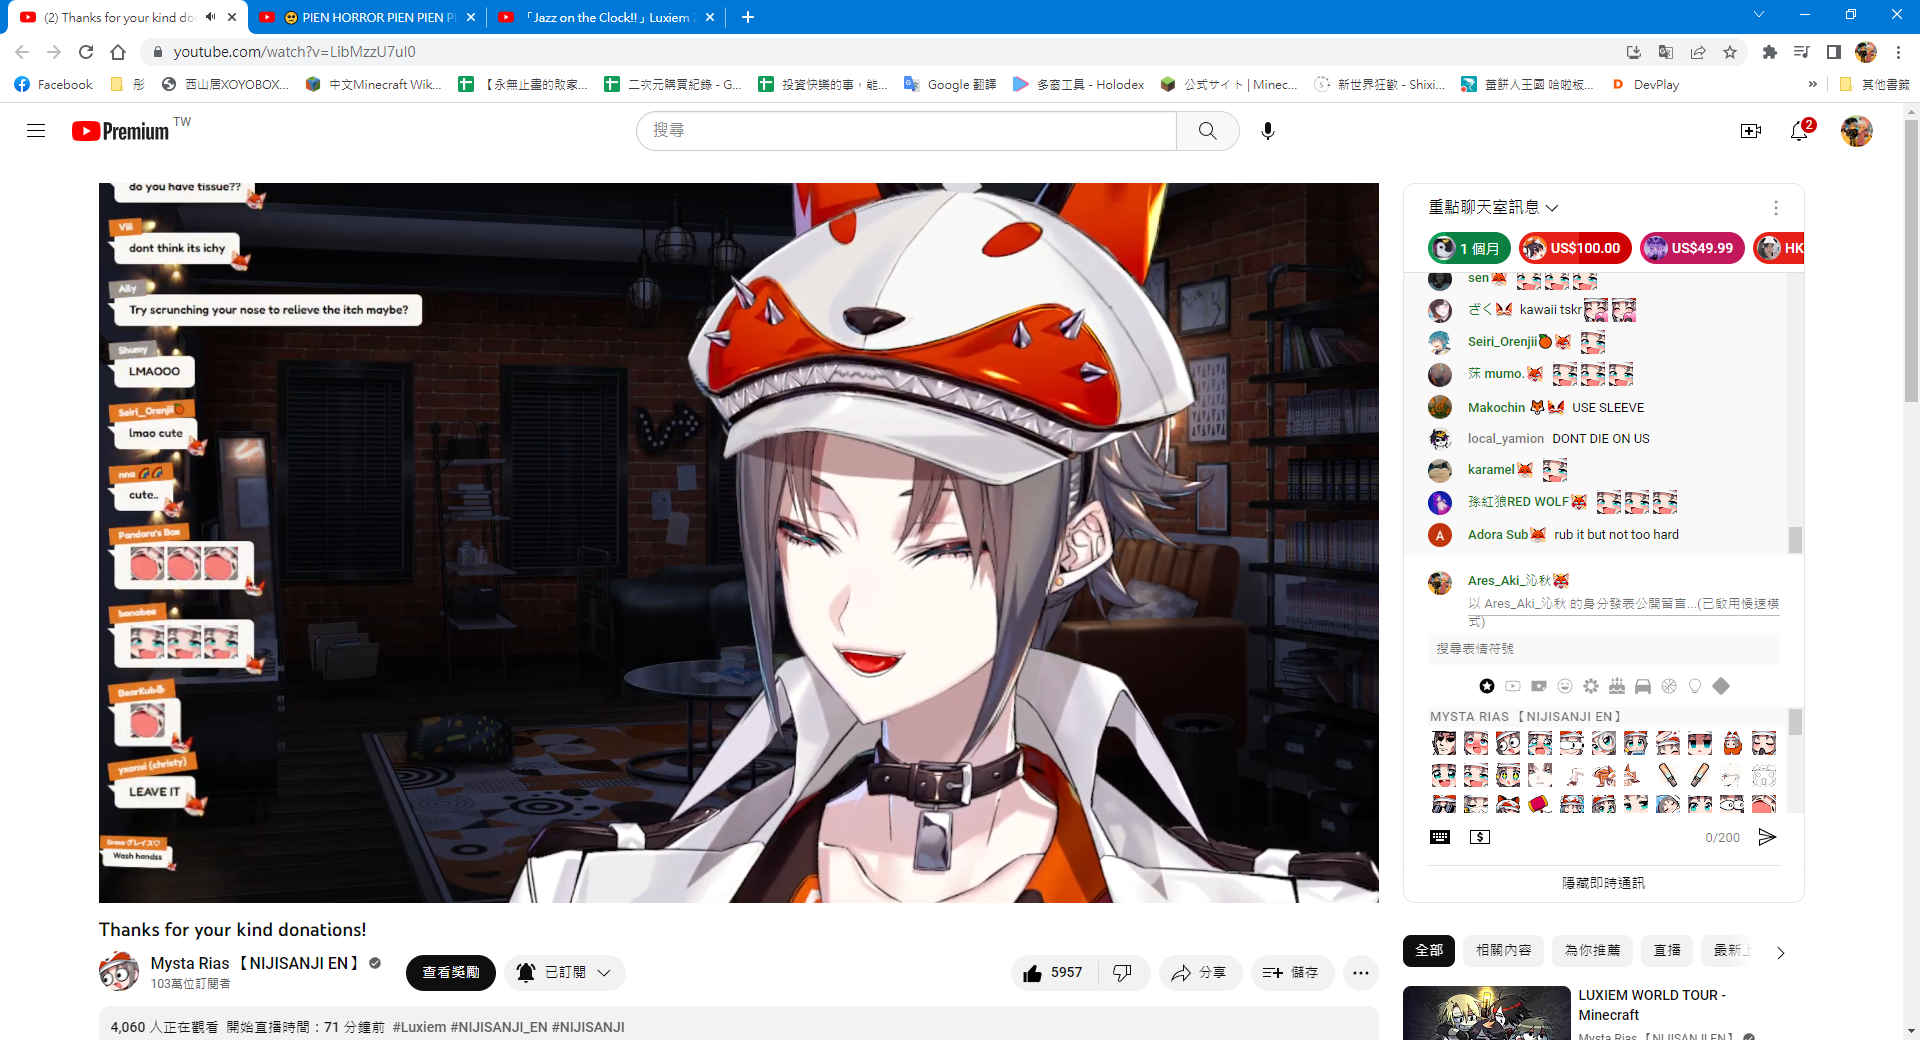The height and width of the screenshot is (1040, 1920).
Task: Mute the tab playing Thanks for your kind donations
Action: point(211,17)
